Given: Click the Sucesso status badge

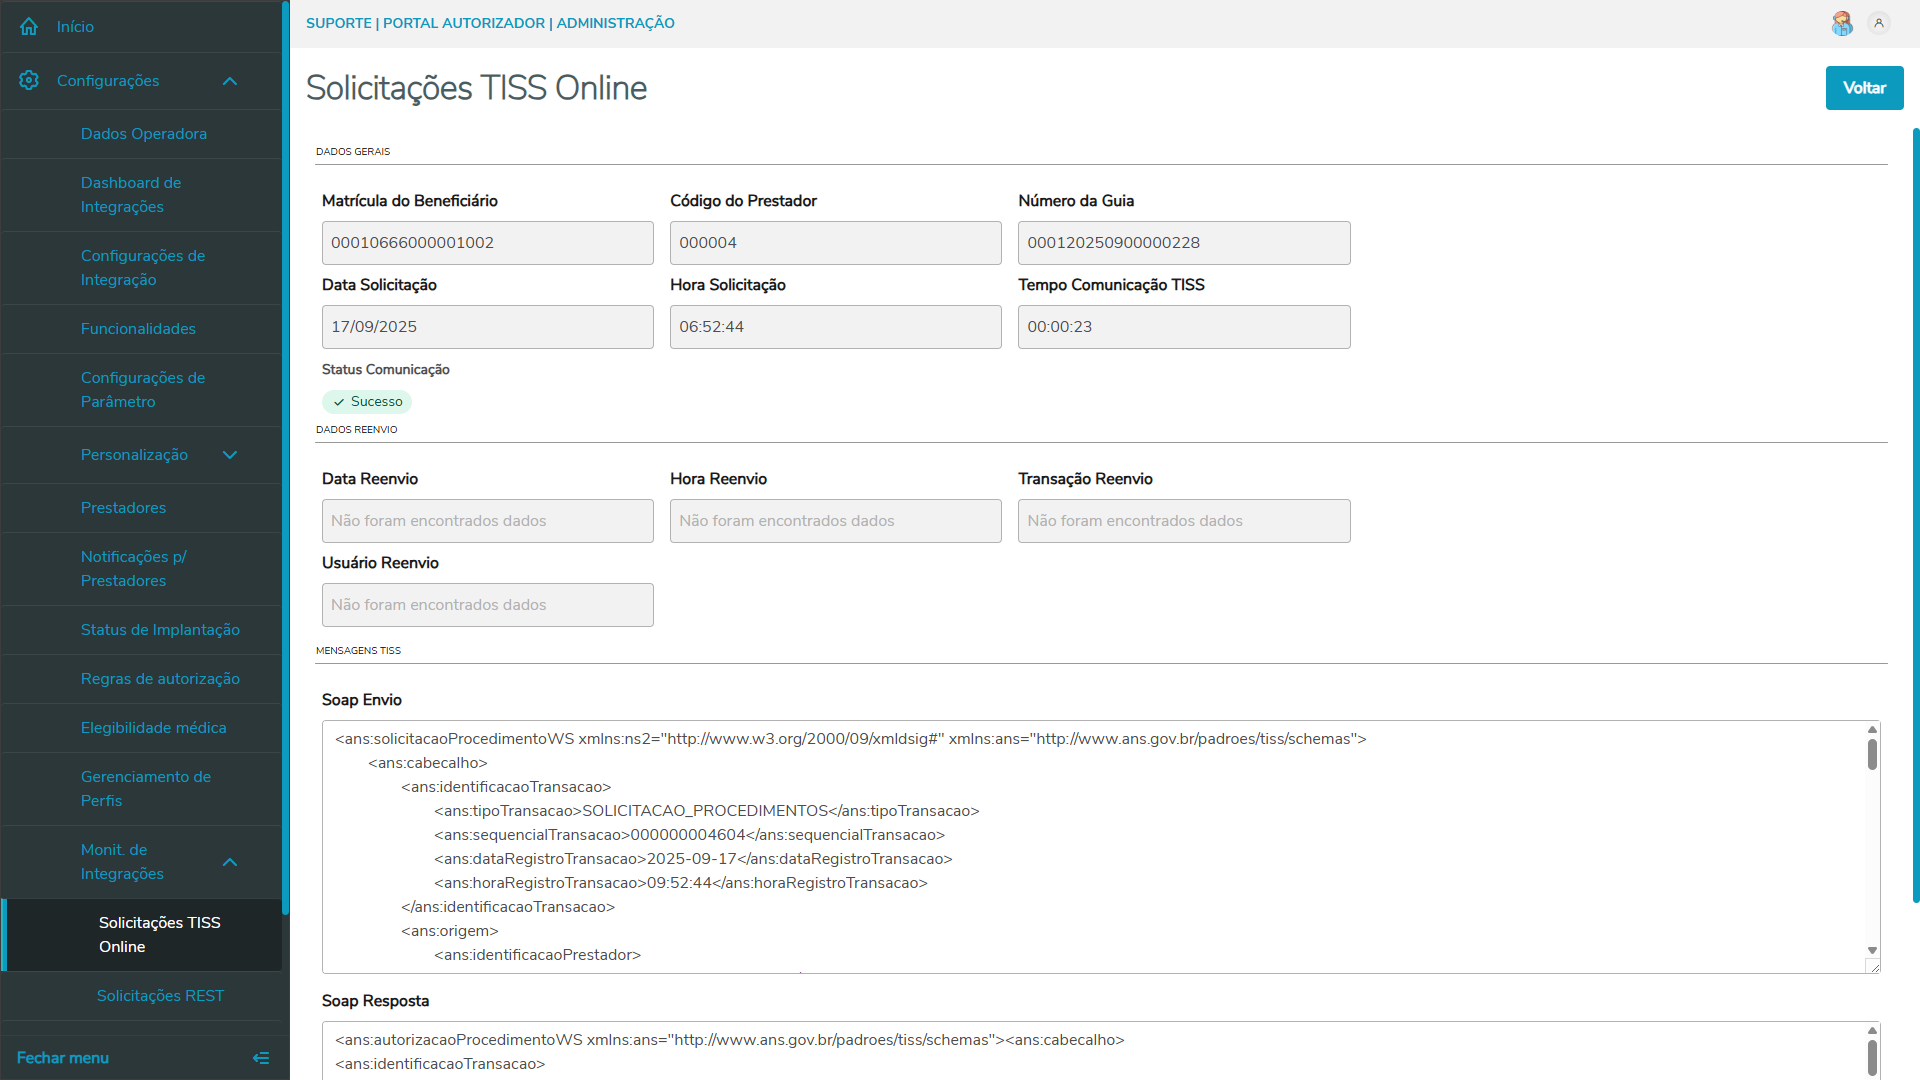Looking at the screenshot, I should click(367, 402).
